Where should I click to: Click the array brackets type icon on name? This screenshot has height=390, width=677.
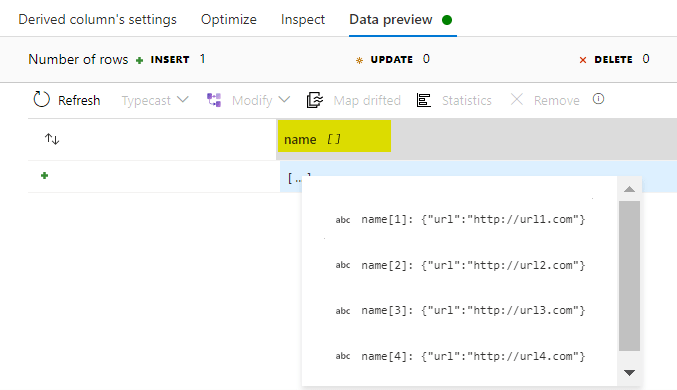point(334,139)
